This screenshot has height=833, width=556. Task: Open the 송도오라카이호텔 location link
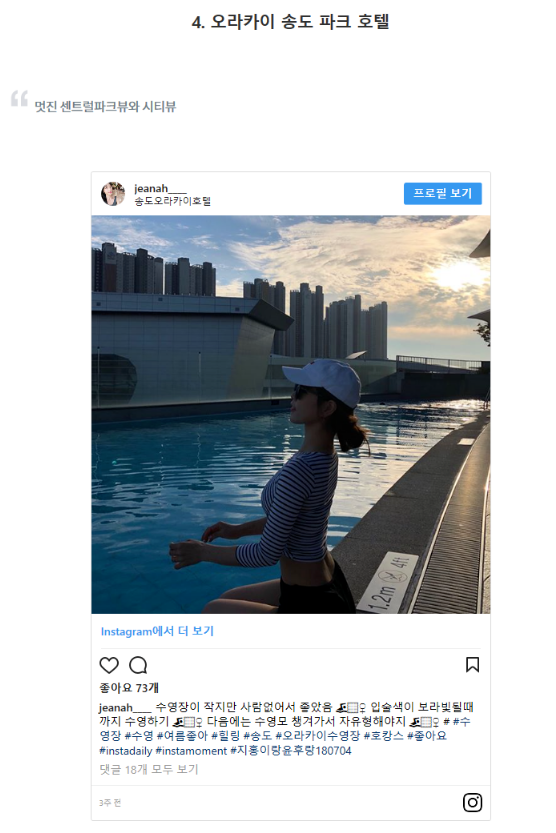pos(173,201)
